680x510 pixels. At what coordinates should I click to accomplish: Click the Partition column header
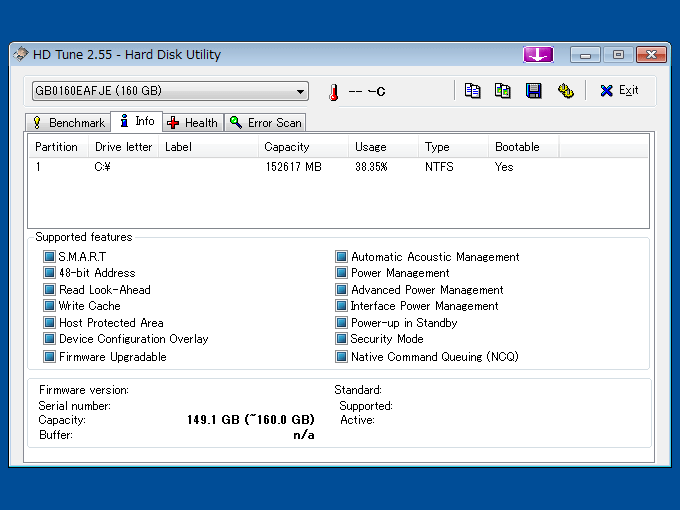coord(59,147)
